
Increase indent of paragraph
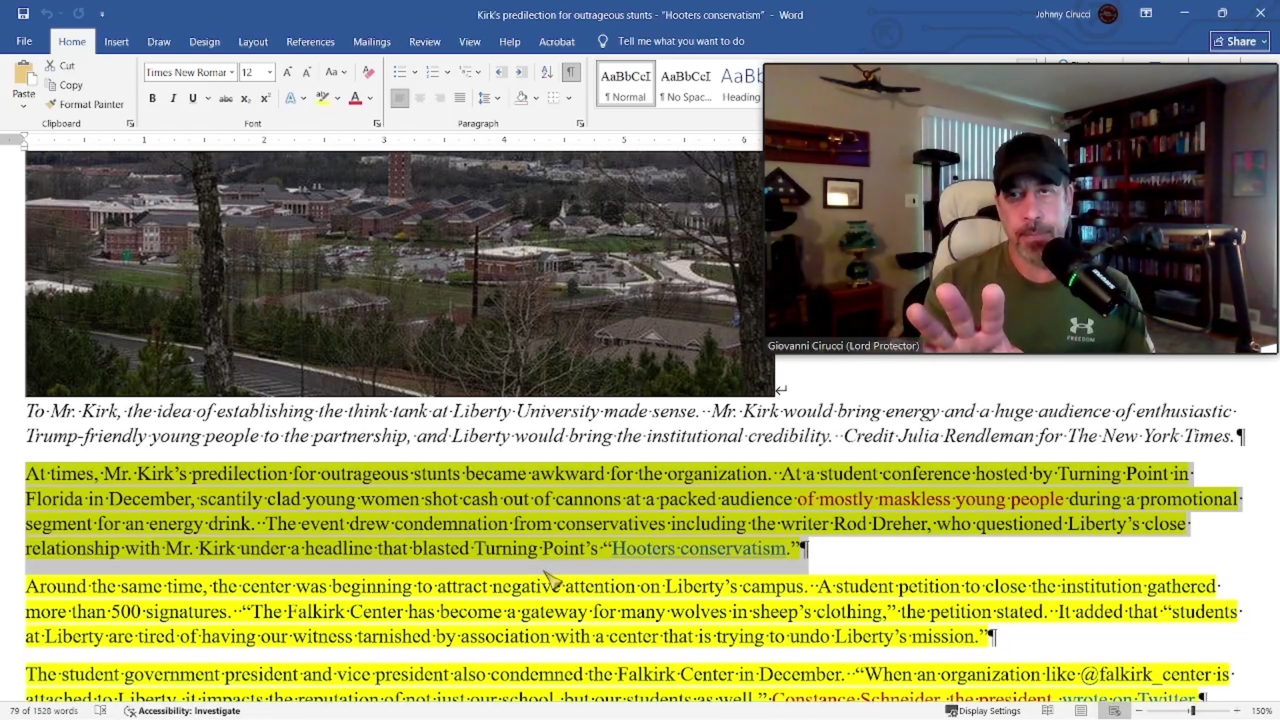[521, 72]
